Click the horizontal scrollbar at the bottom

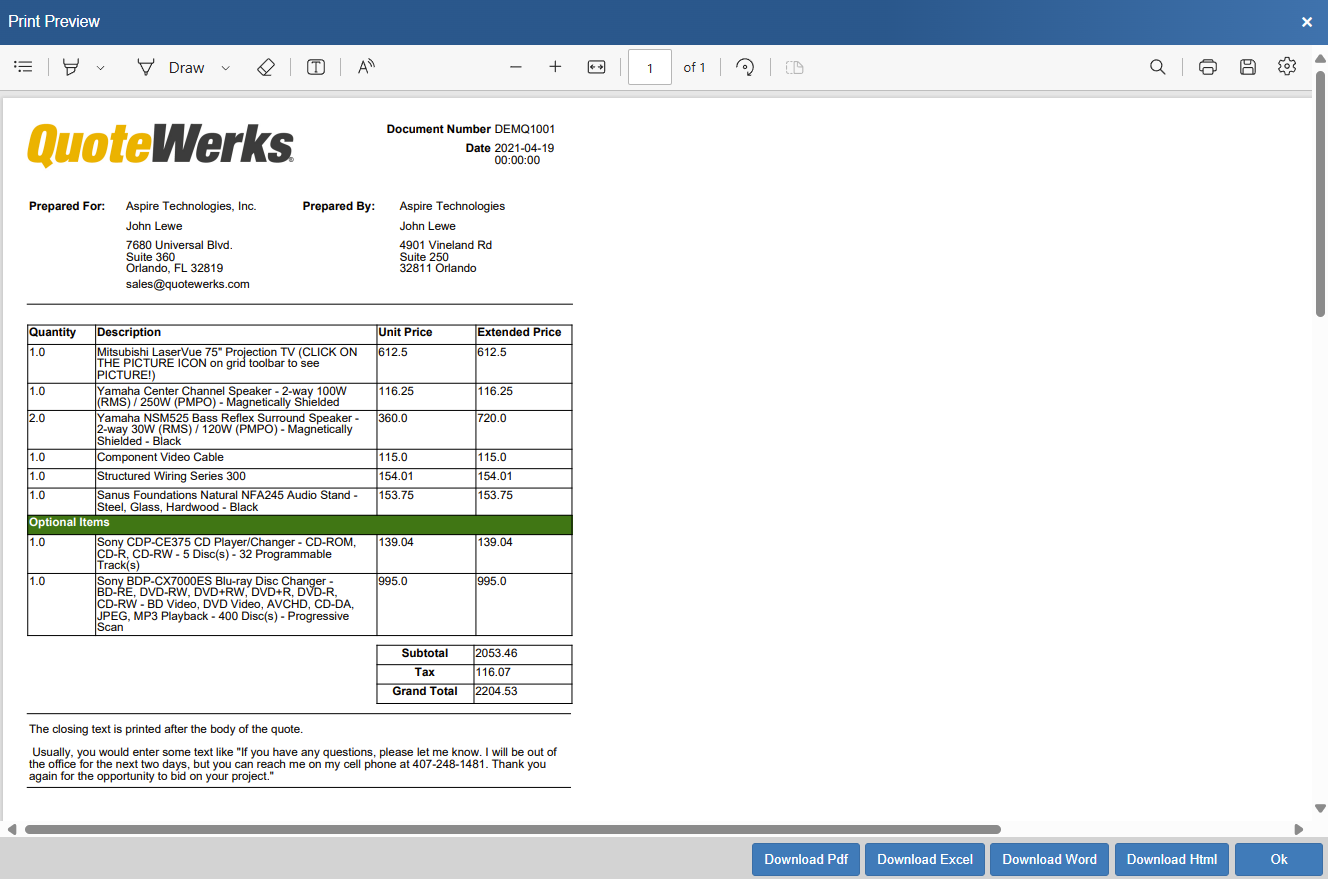pos(512,829)
